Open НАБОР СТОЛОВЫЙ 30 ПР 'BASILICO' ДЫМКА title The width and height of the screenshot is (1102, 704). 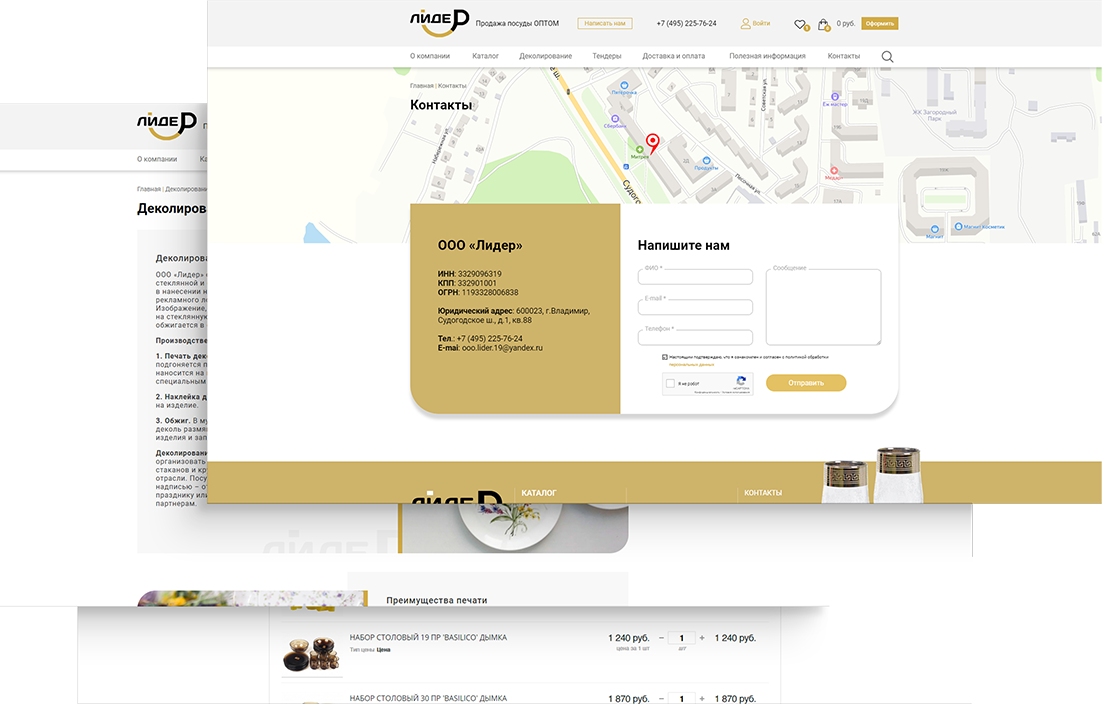coord(428,698)
